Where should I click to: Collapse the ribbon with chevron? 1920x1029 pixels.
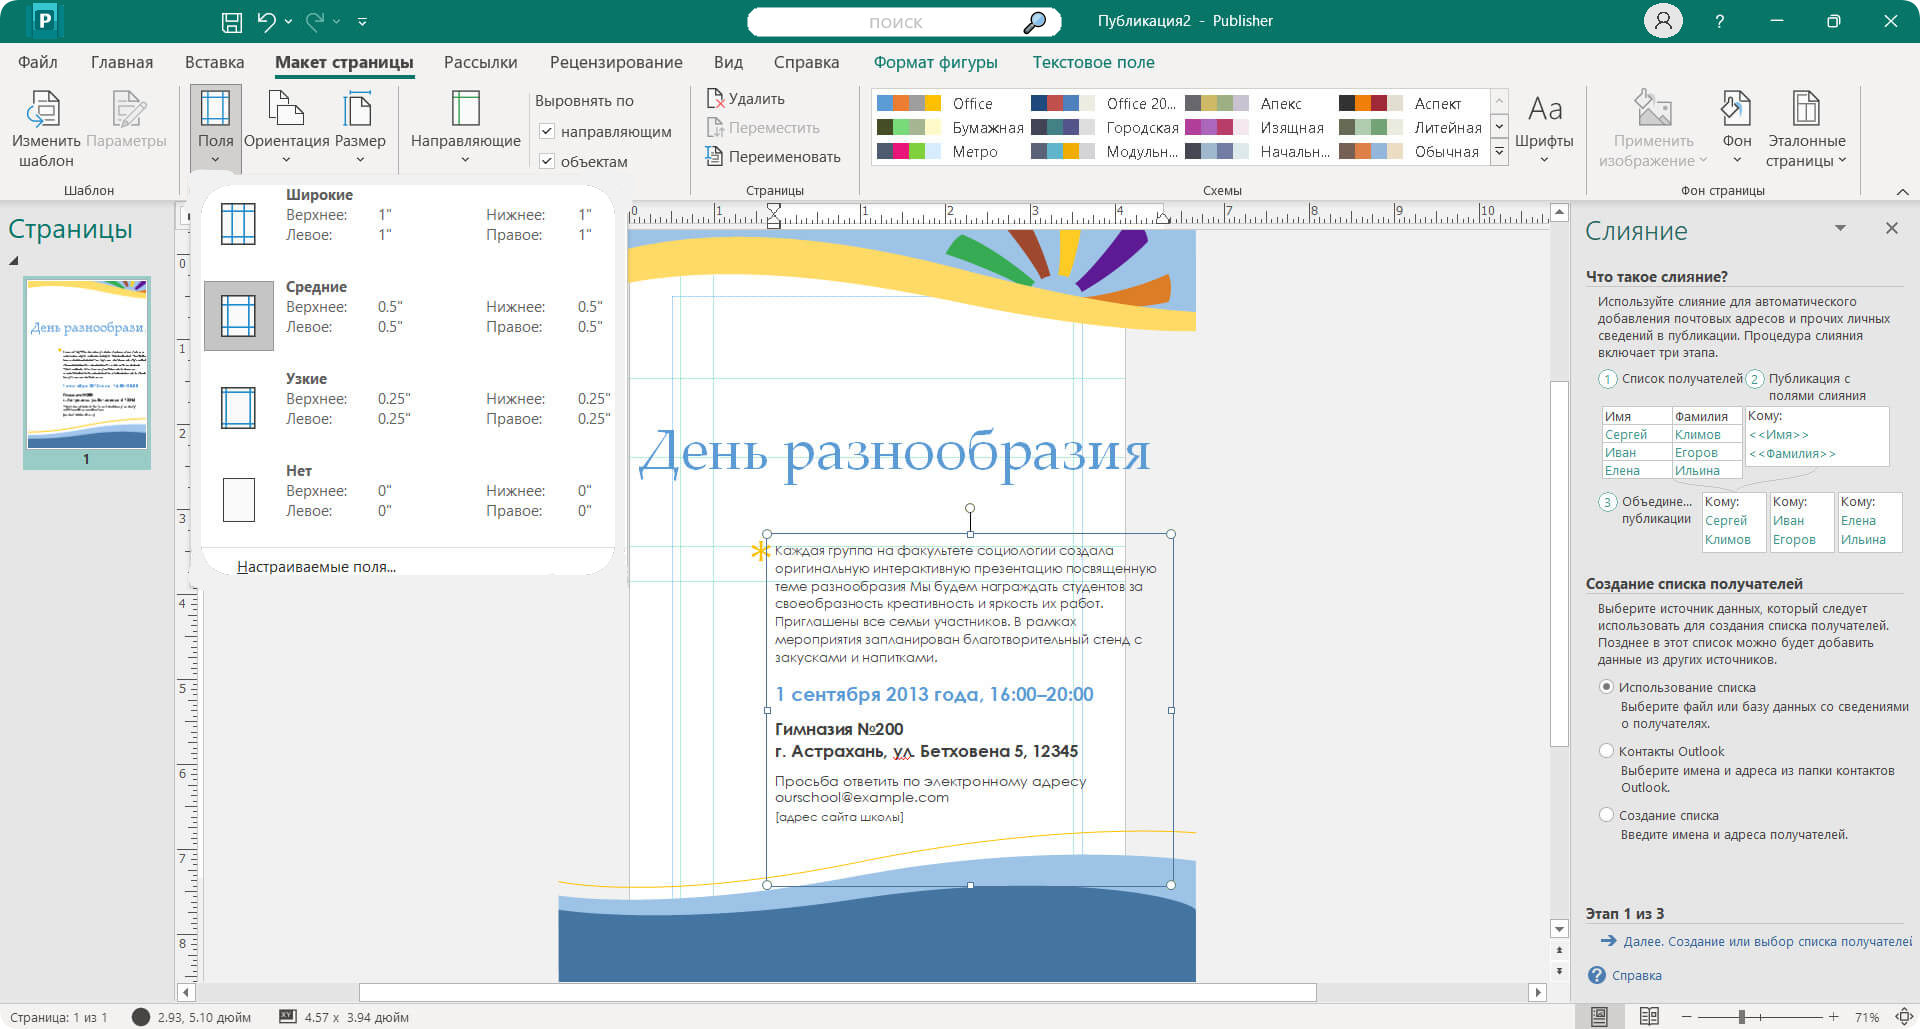1902,191
